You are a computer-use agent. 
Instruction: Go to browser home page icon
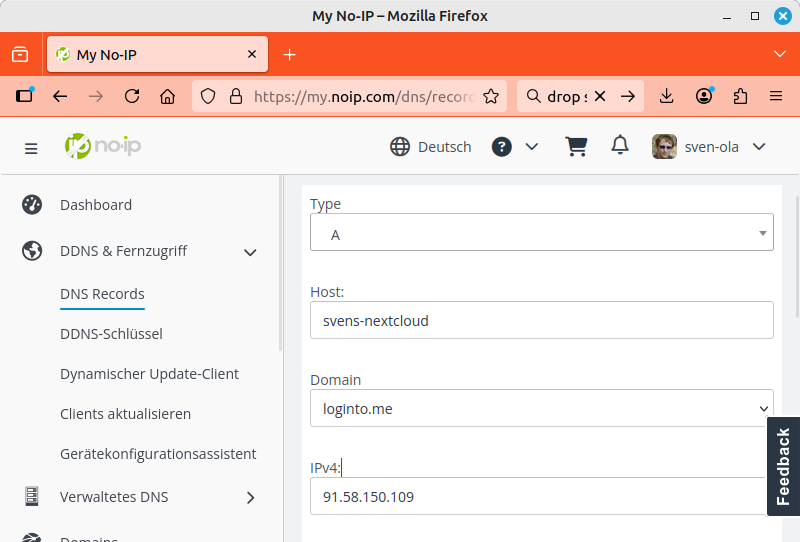pyautogui.click(x=168, y=96)
